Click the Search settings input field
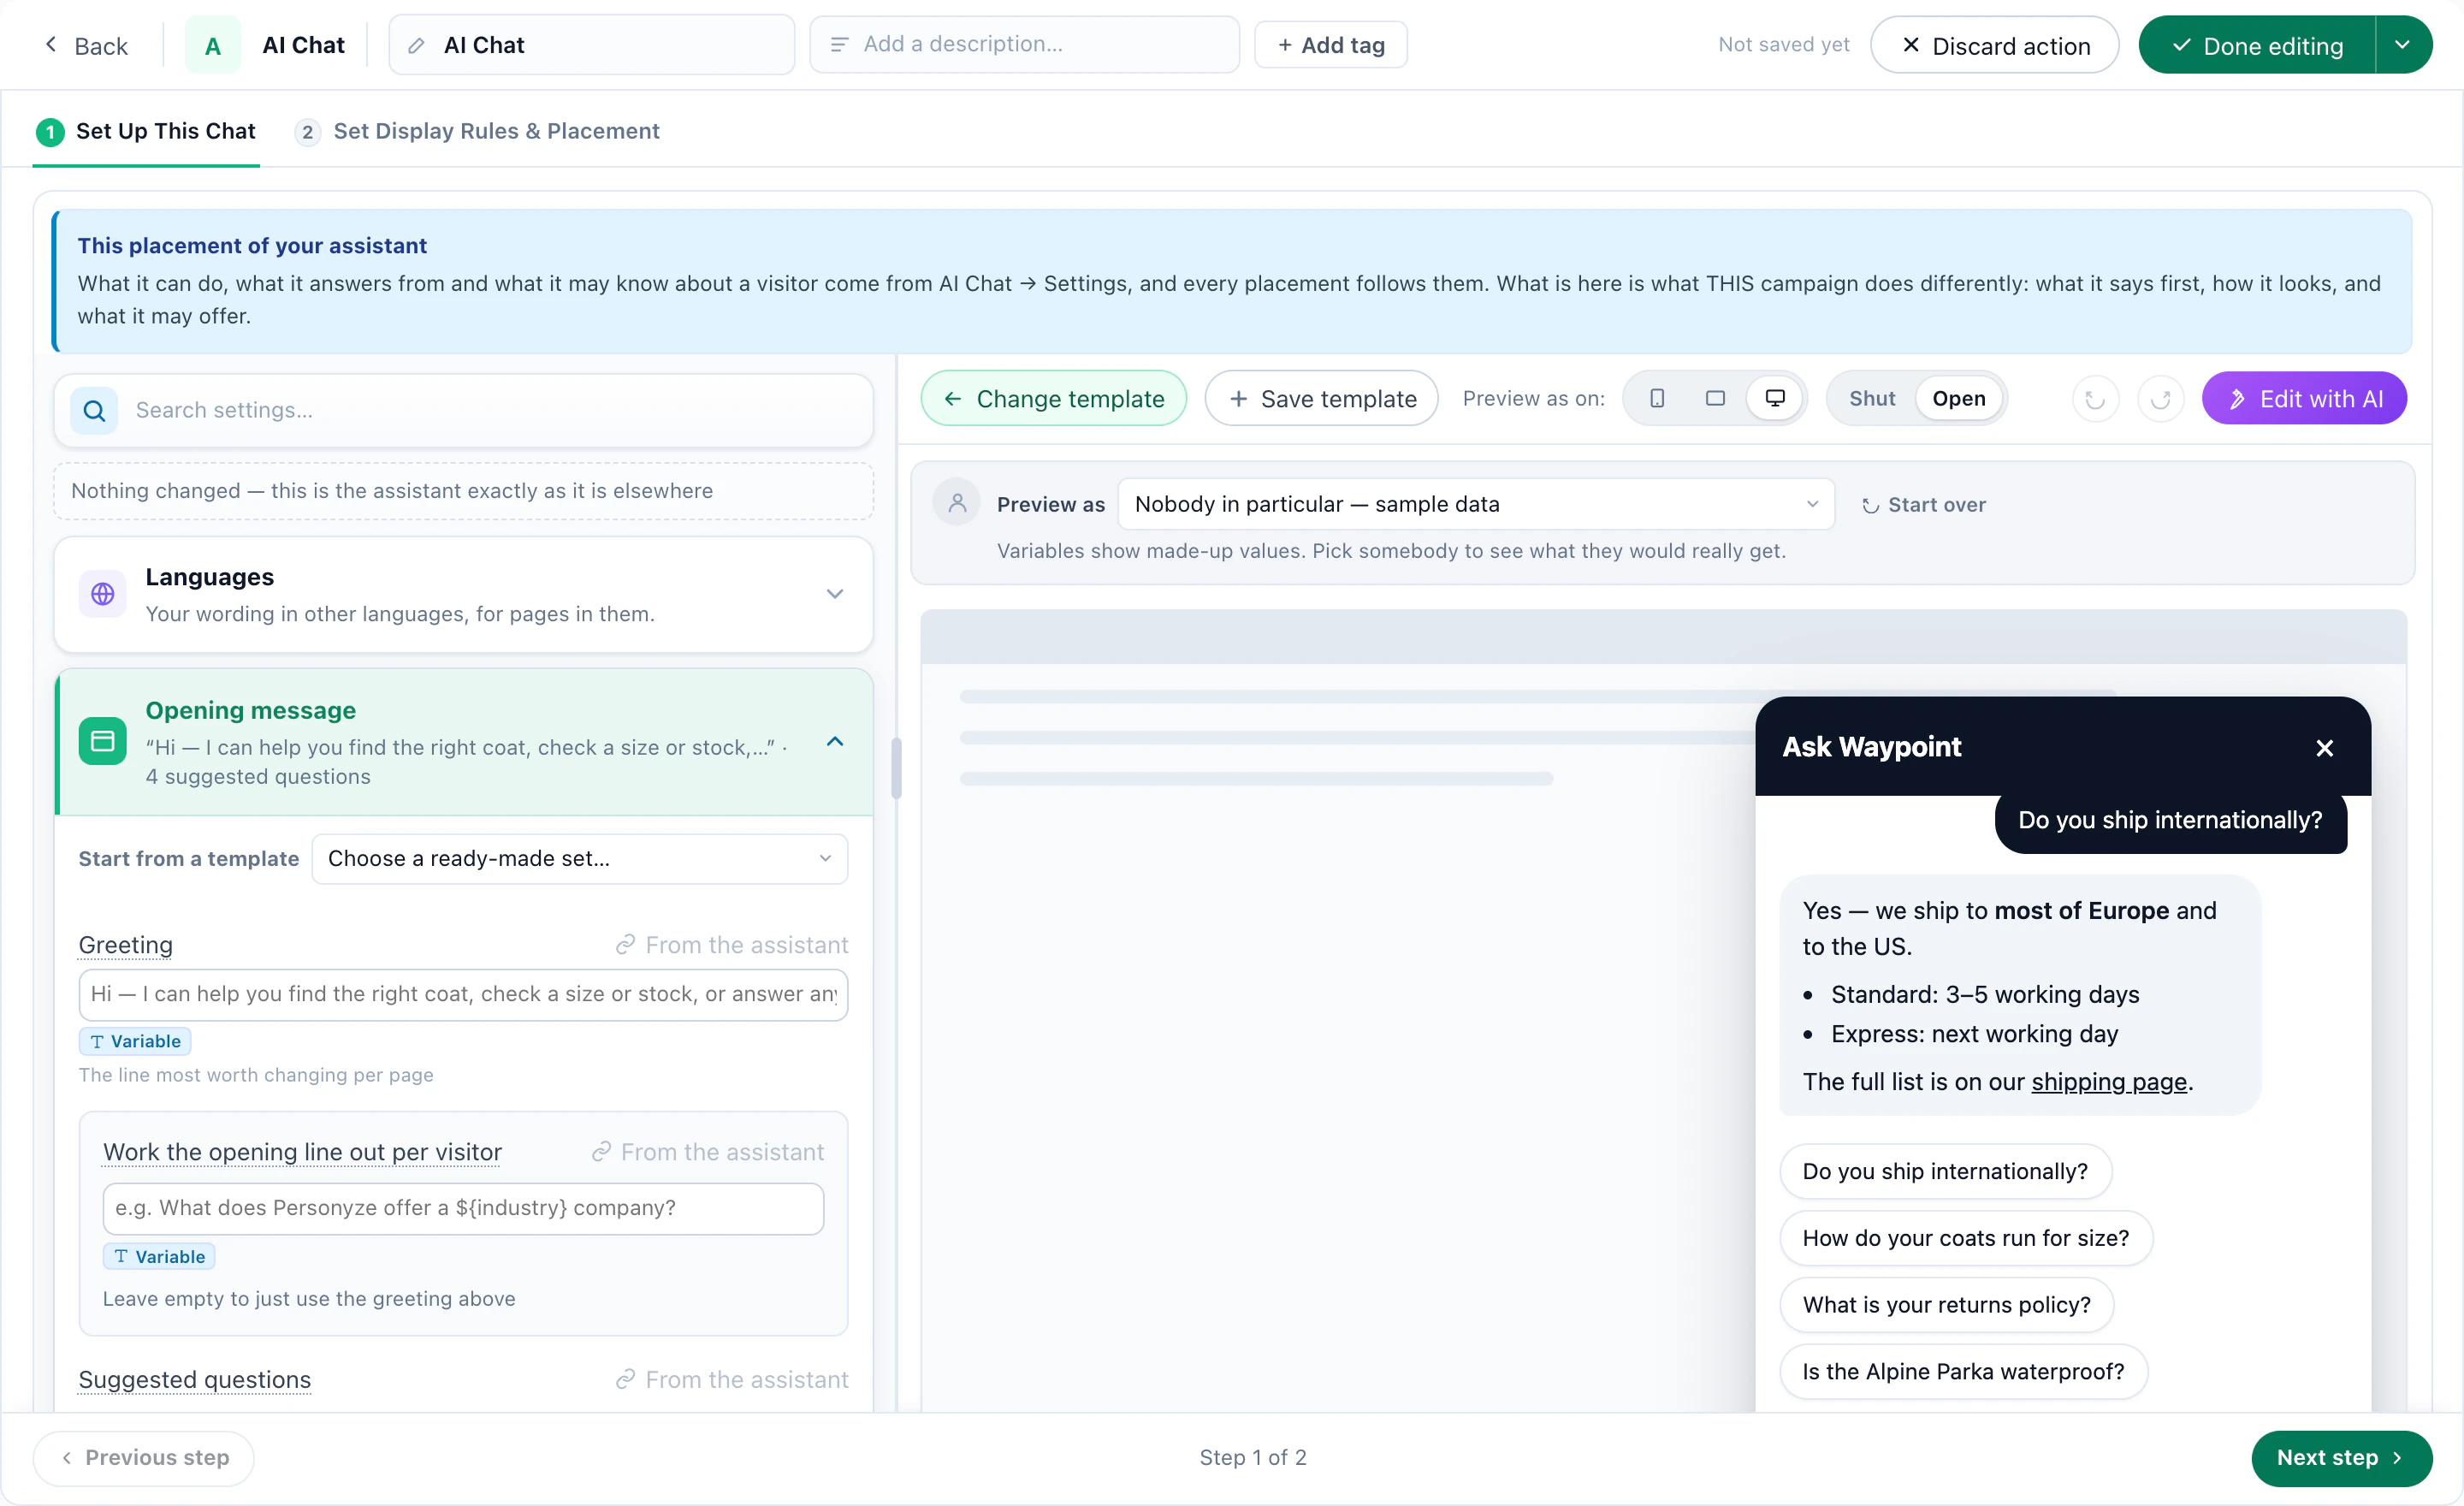The height and width of the screenshot is (1506, 2464). [464, 410]
